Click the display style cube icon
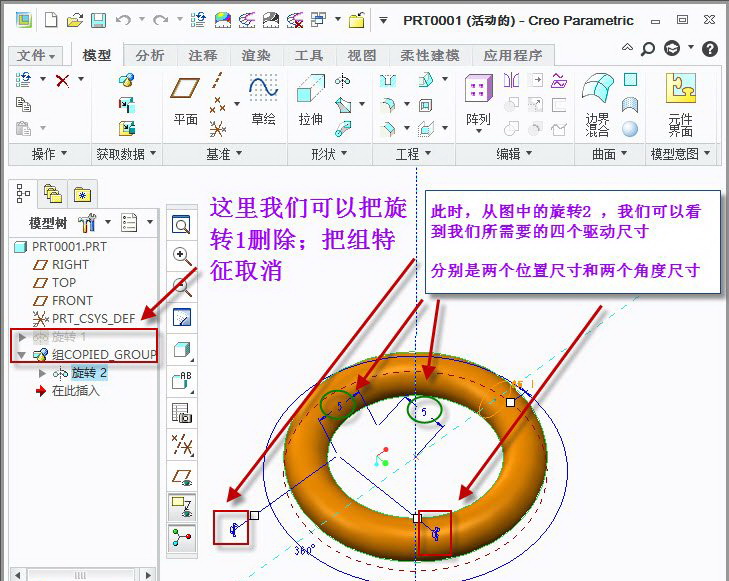 coord(182,350)
